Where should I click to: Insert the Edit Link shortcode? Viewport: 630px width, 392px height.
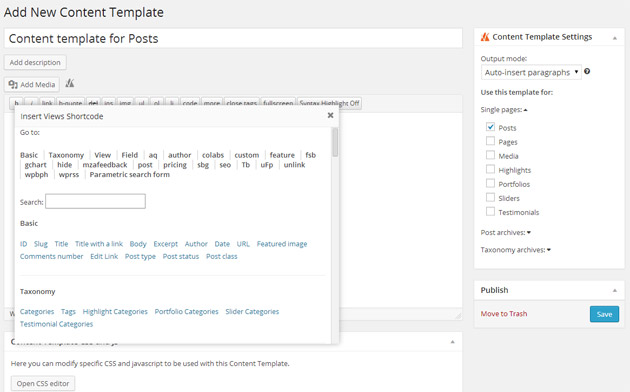click(104, 256)
